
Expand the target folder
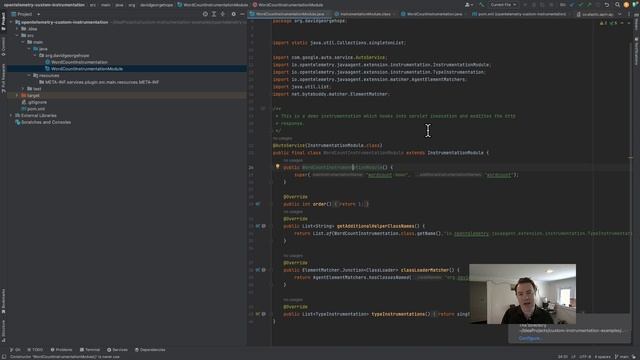coord(17,96)
